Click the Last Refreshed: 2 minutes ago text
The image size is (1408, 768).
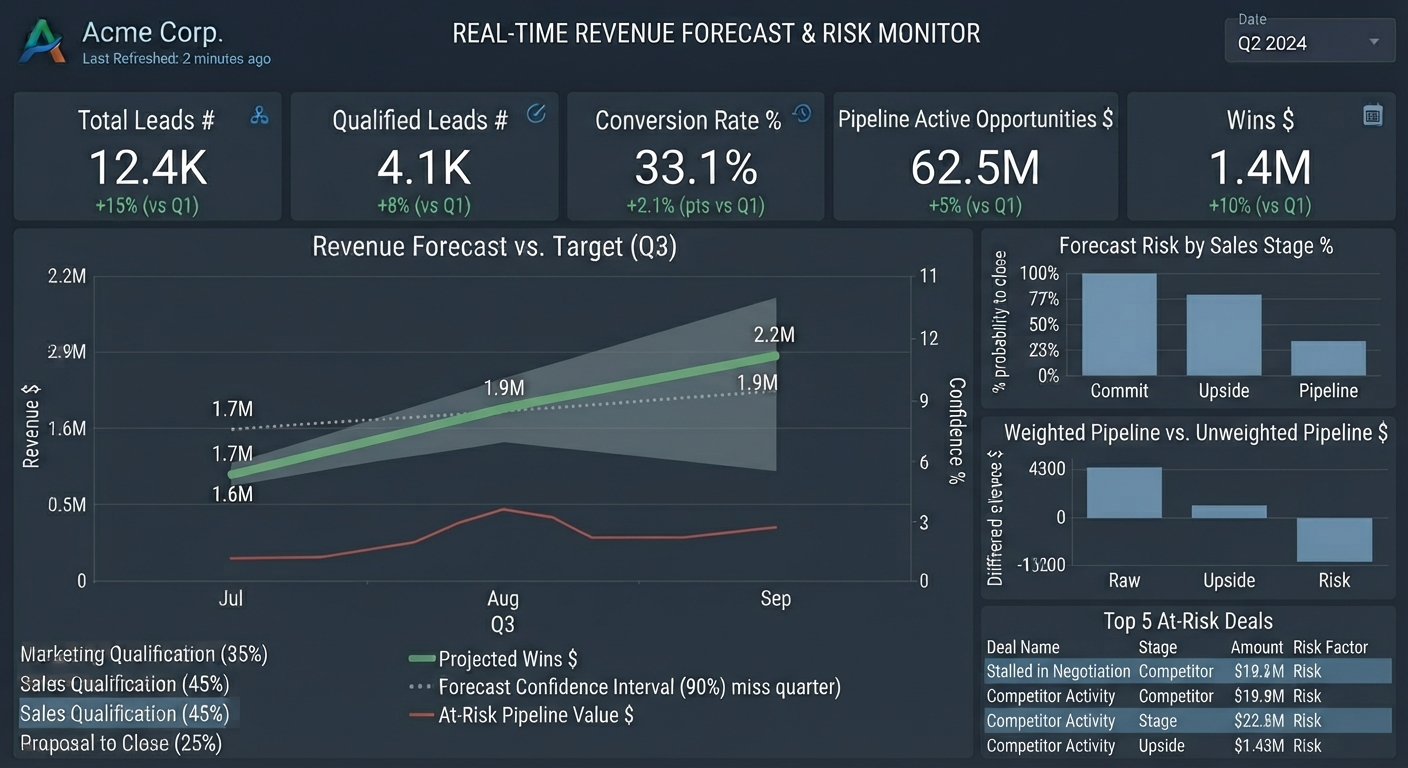176,59
